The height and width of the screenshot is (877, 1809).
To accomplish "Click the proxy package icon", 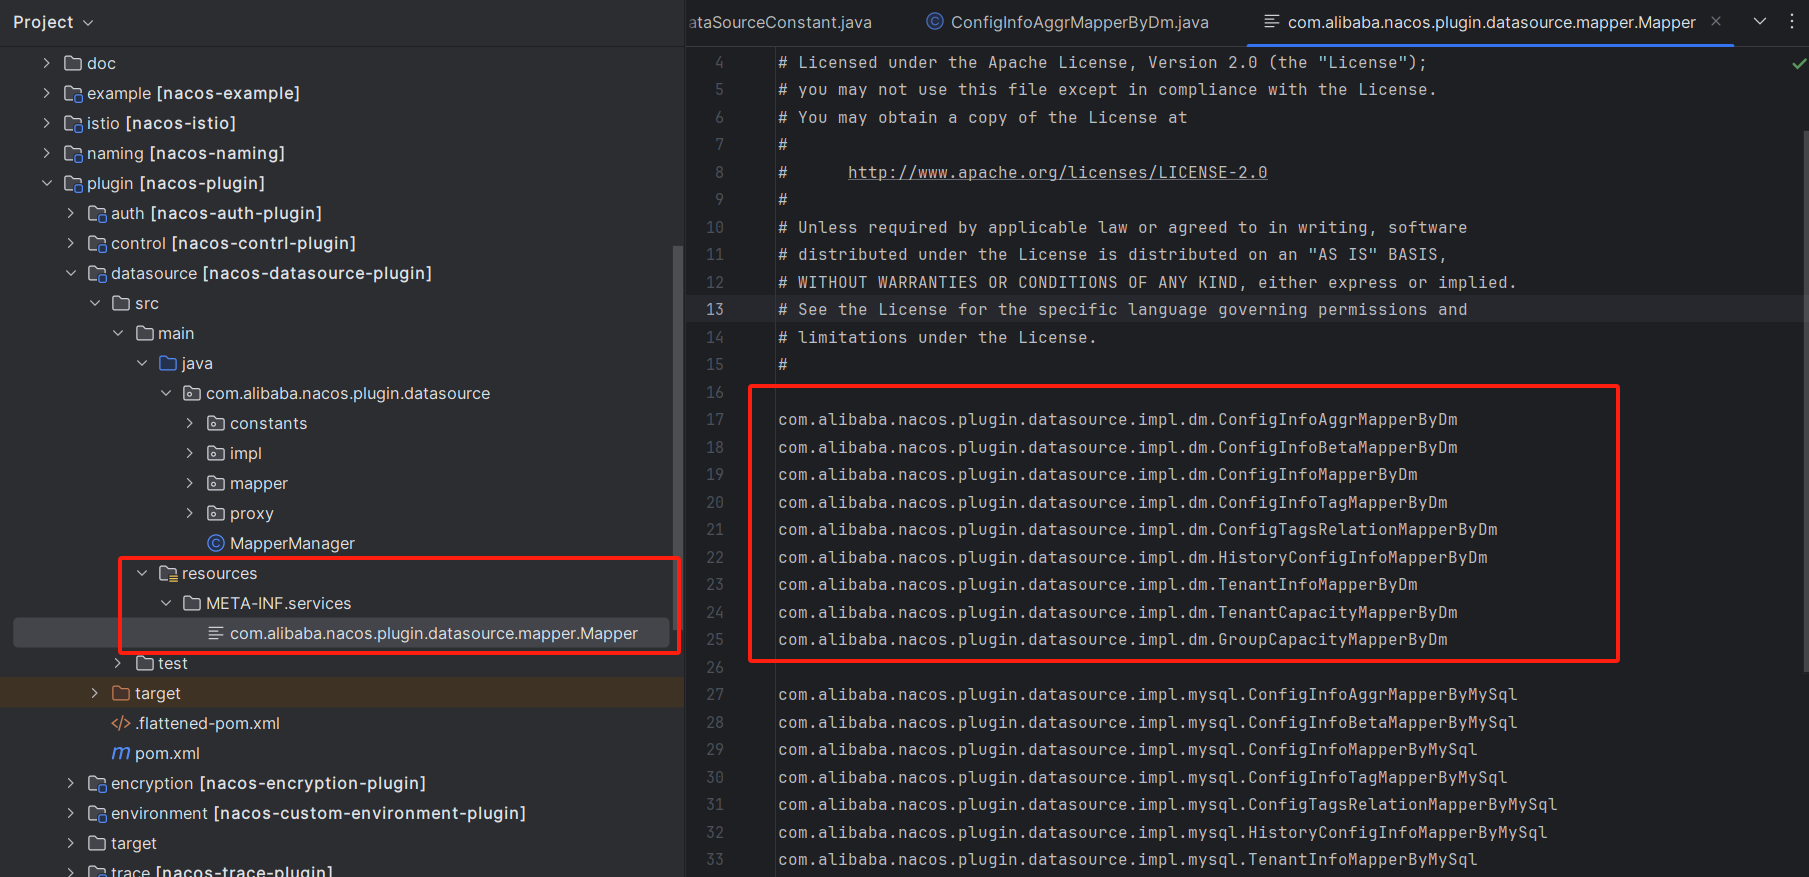I will pyautogui.click(x=216, y=513).
